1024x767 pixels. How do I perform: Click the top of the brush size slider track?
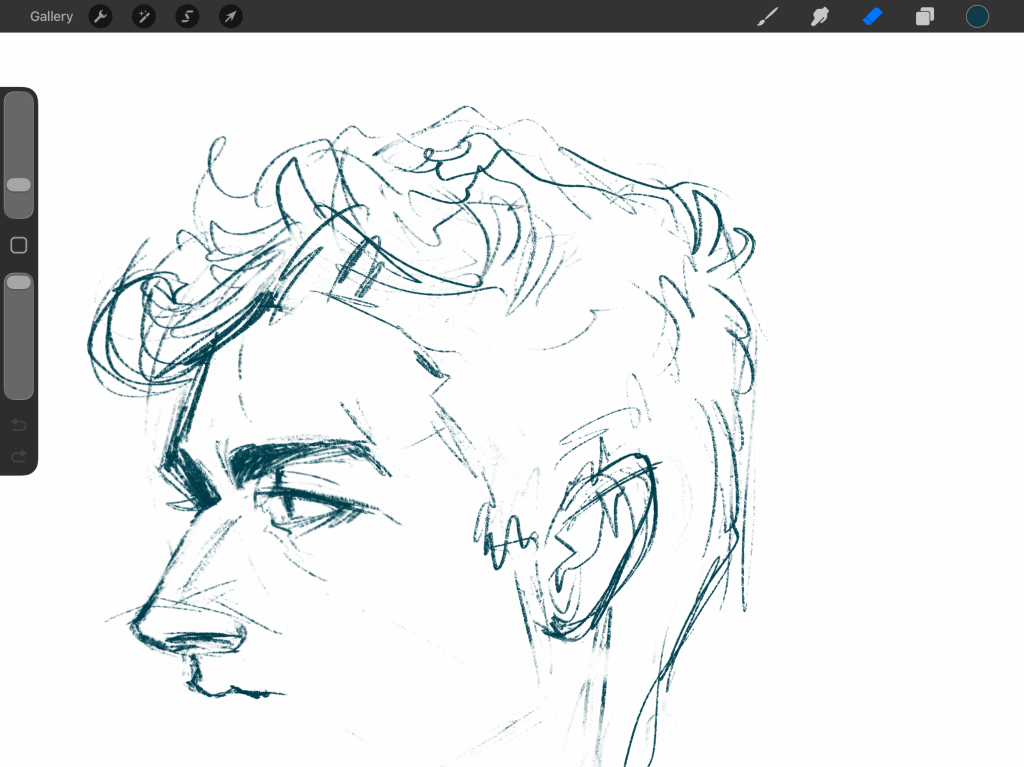click(19, 102)
